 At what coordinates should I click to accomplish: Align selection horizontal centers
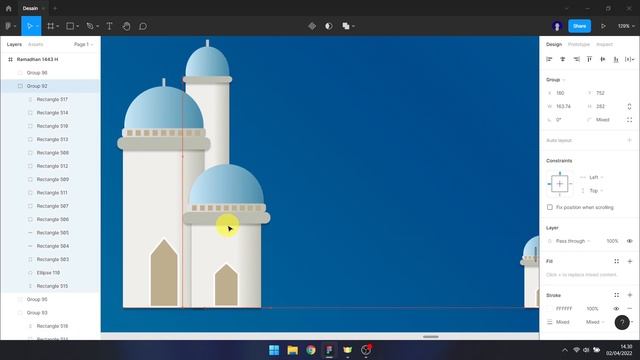tap(563, 59)
